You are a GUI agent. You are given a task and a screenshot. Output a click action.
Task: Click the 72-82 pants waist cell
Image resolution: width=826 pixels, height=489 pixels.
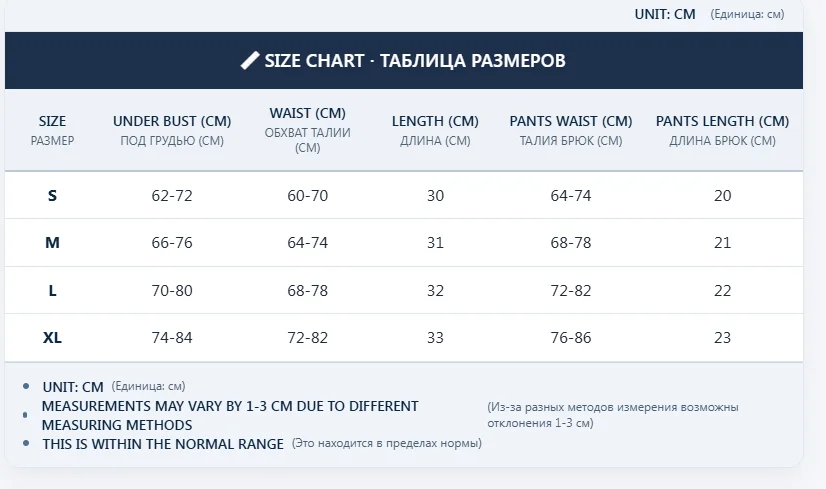pyautogui.click(x=571, y=291)
